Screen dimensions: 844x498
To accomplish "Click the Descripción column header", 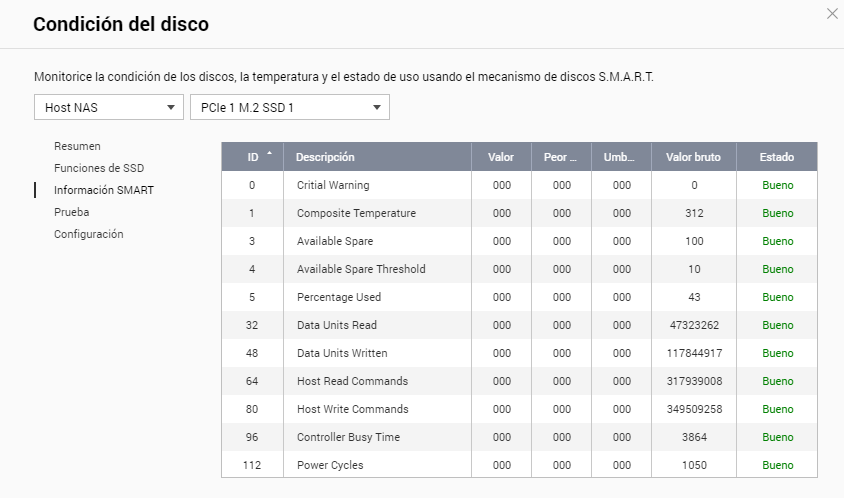I will (325, 157).
